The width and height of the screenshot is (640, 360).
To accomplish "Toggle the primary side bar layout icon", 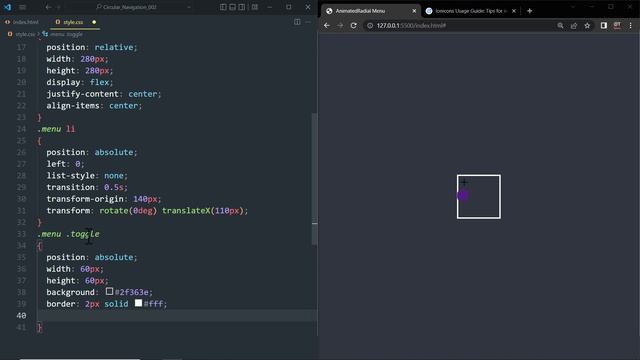I will point(223,7).
